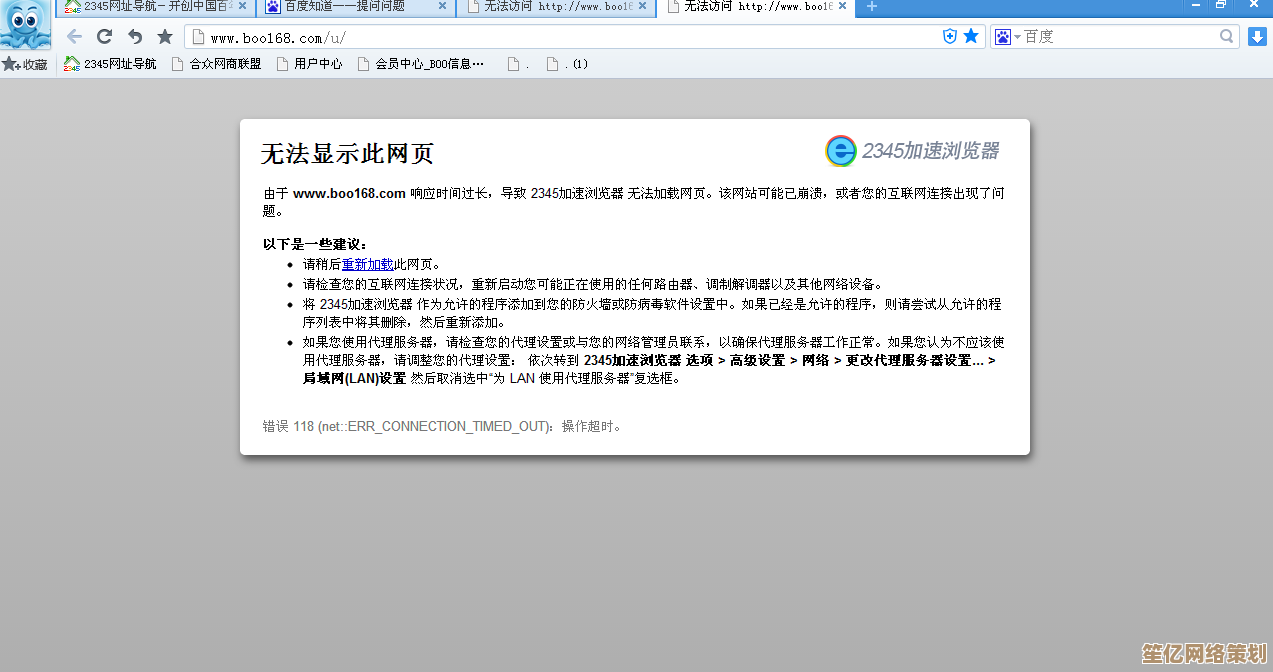Image resolution: width=1273 pixels, height=672 pixels.
Task: Close the 2345网址导航 tab
Action: click(x=242, y=6)
